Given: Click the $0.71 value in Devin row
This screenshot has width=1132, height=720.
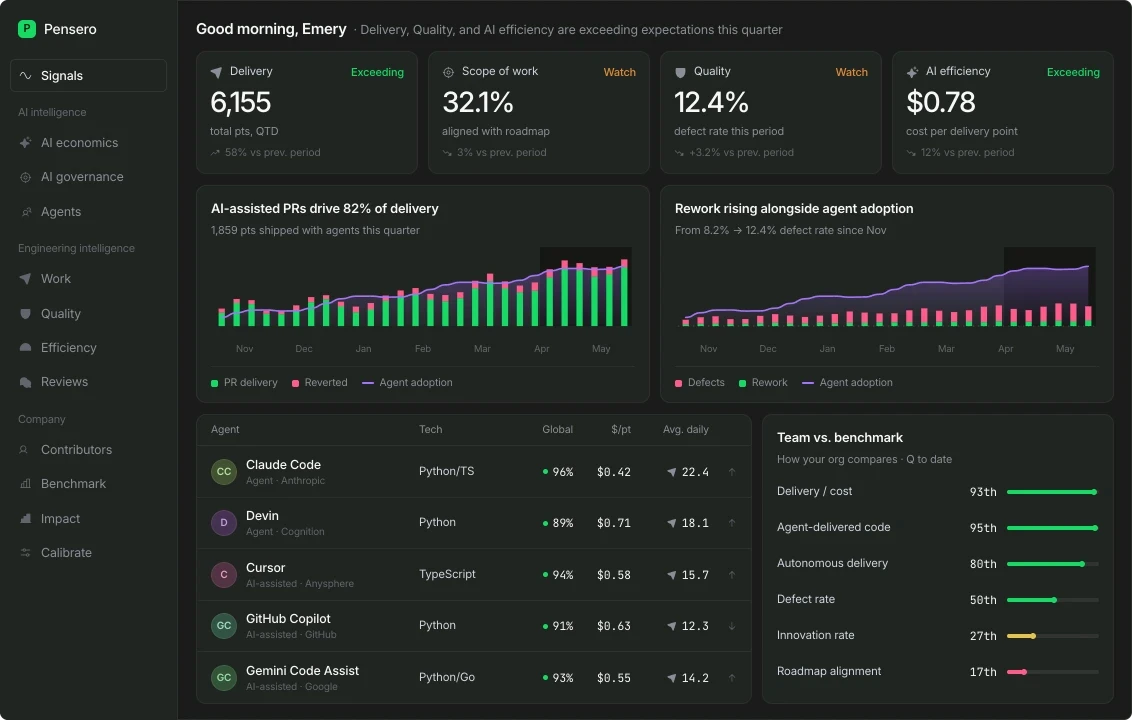Looking at the screenshot, I should (x=614, y=523).
